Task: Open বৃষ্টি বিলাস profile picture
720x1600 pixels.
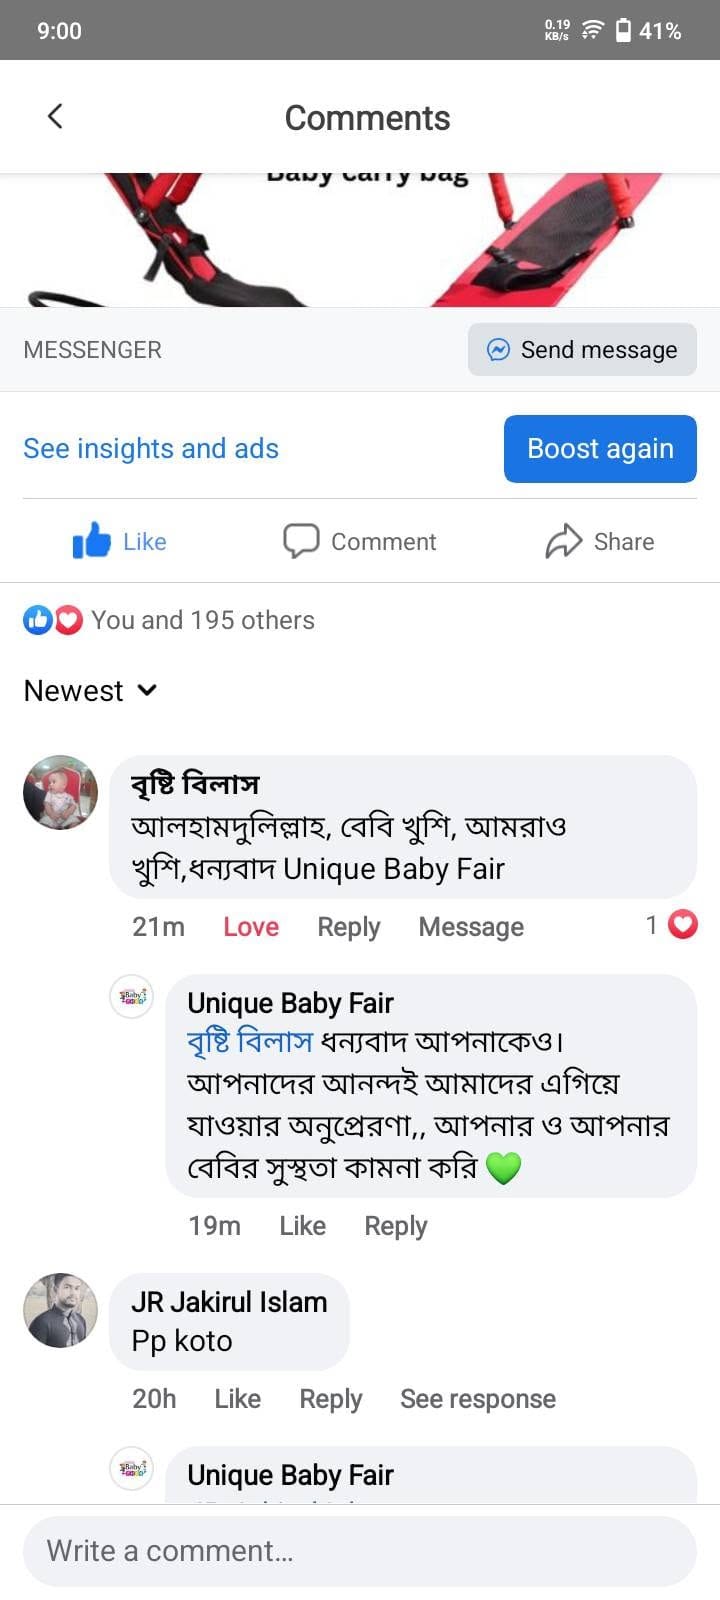Action: [x=61, y=792]
